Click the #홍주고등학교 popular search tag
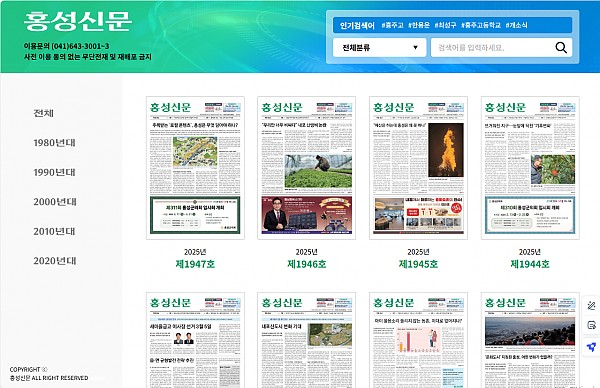The height and width of the screenshot is (388, 600). pyautogui.click(x=481, y=25)
